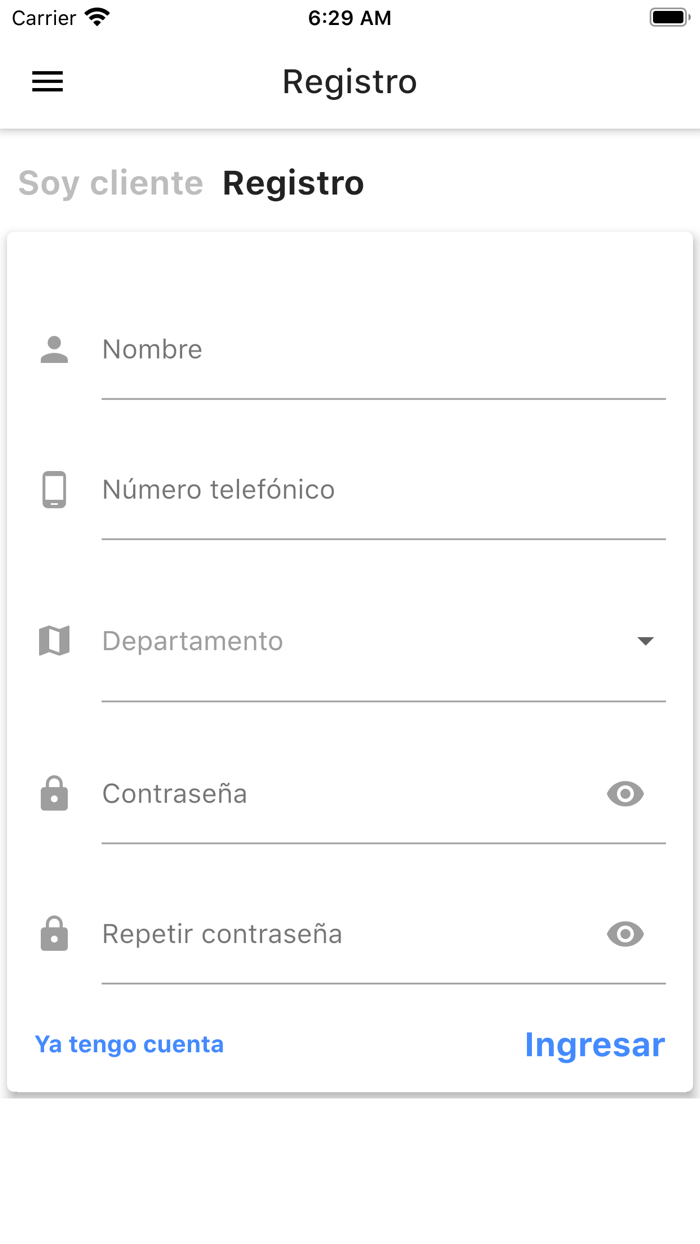
Task: Click the map icon beside Departamento
Action: pos(53,640)
